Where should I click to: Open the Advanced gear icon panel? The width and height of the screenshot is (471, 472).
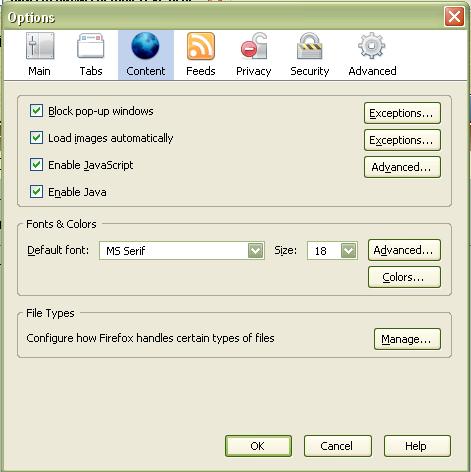(x=372, y=46)
